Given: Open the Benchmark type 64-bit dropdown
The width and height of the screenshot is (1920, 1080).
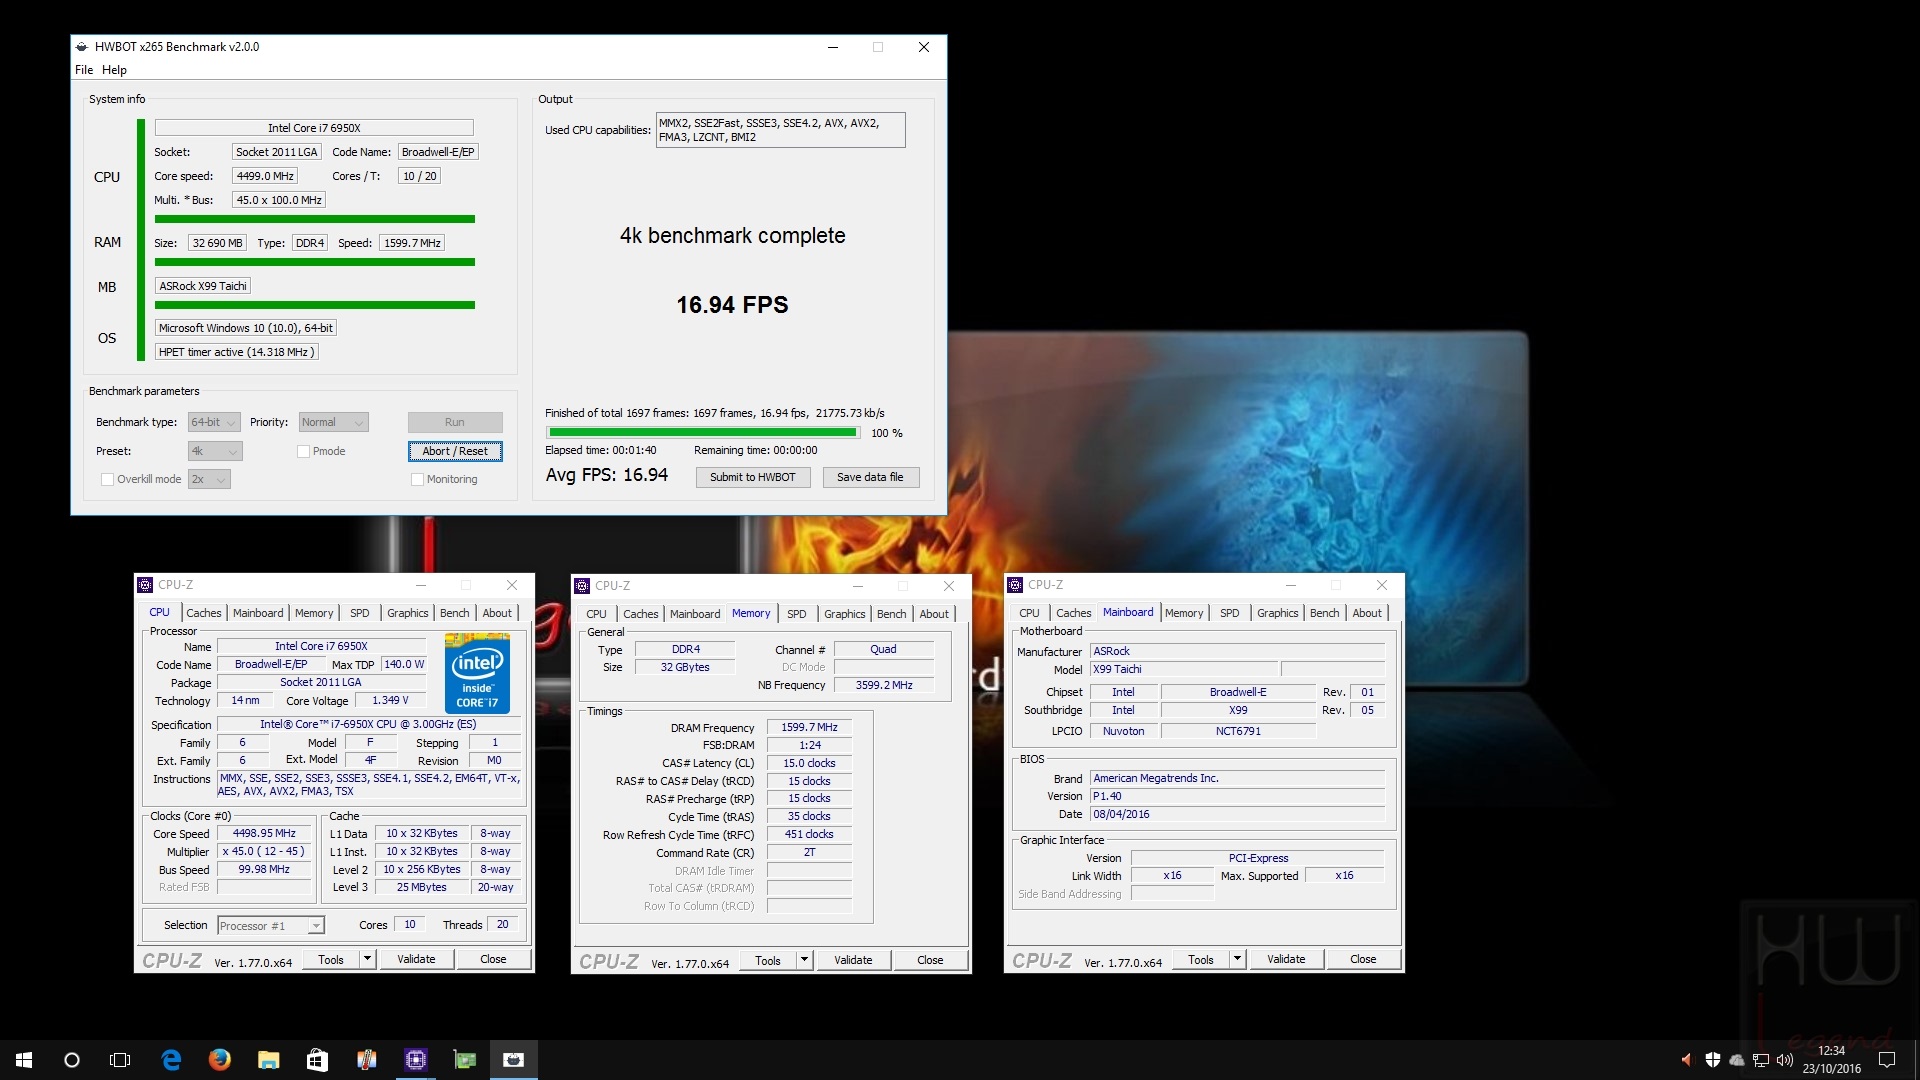Looking at the screenshot, I should pos(214,423).
